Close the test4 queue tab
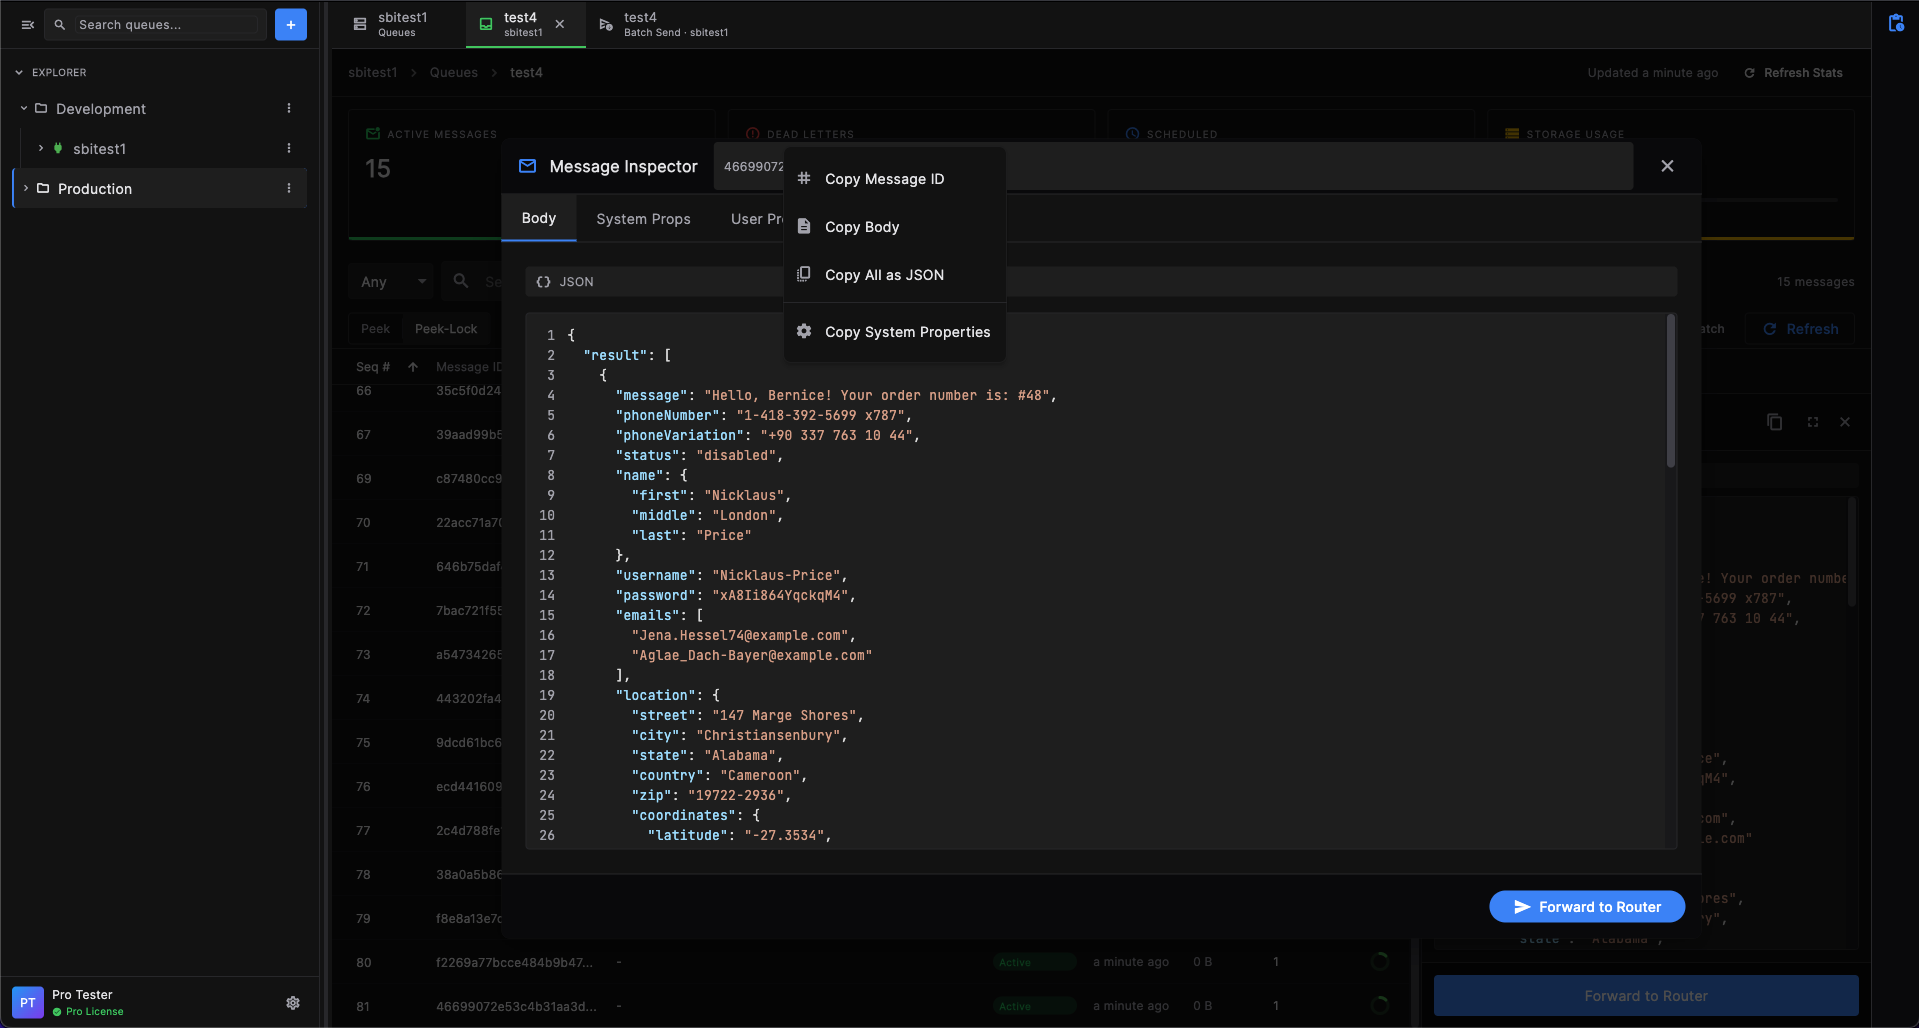This screenshot has width=1919, height=1028. (x=560, y=24)
